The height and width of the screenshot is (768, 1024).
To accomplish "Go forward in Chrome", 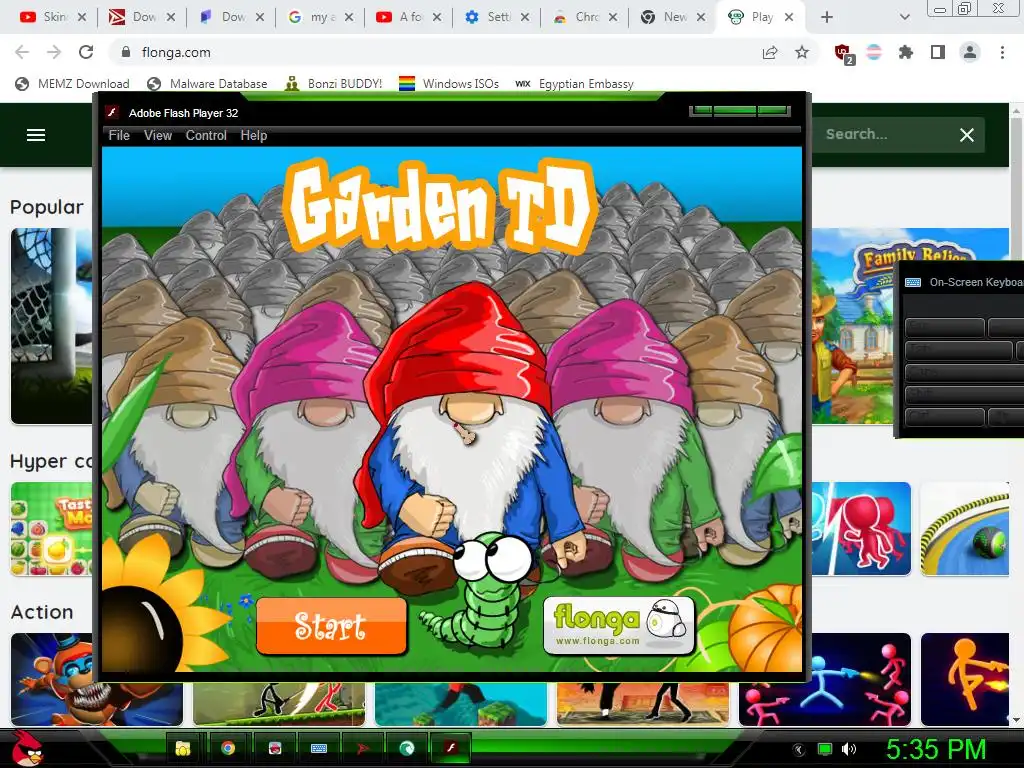I will 54,52.
